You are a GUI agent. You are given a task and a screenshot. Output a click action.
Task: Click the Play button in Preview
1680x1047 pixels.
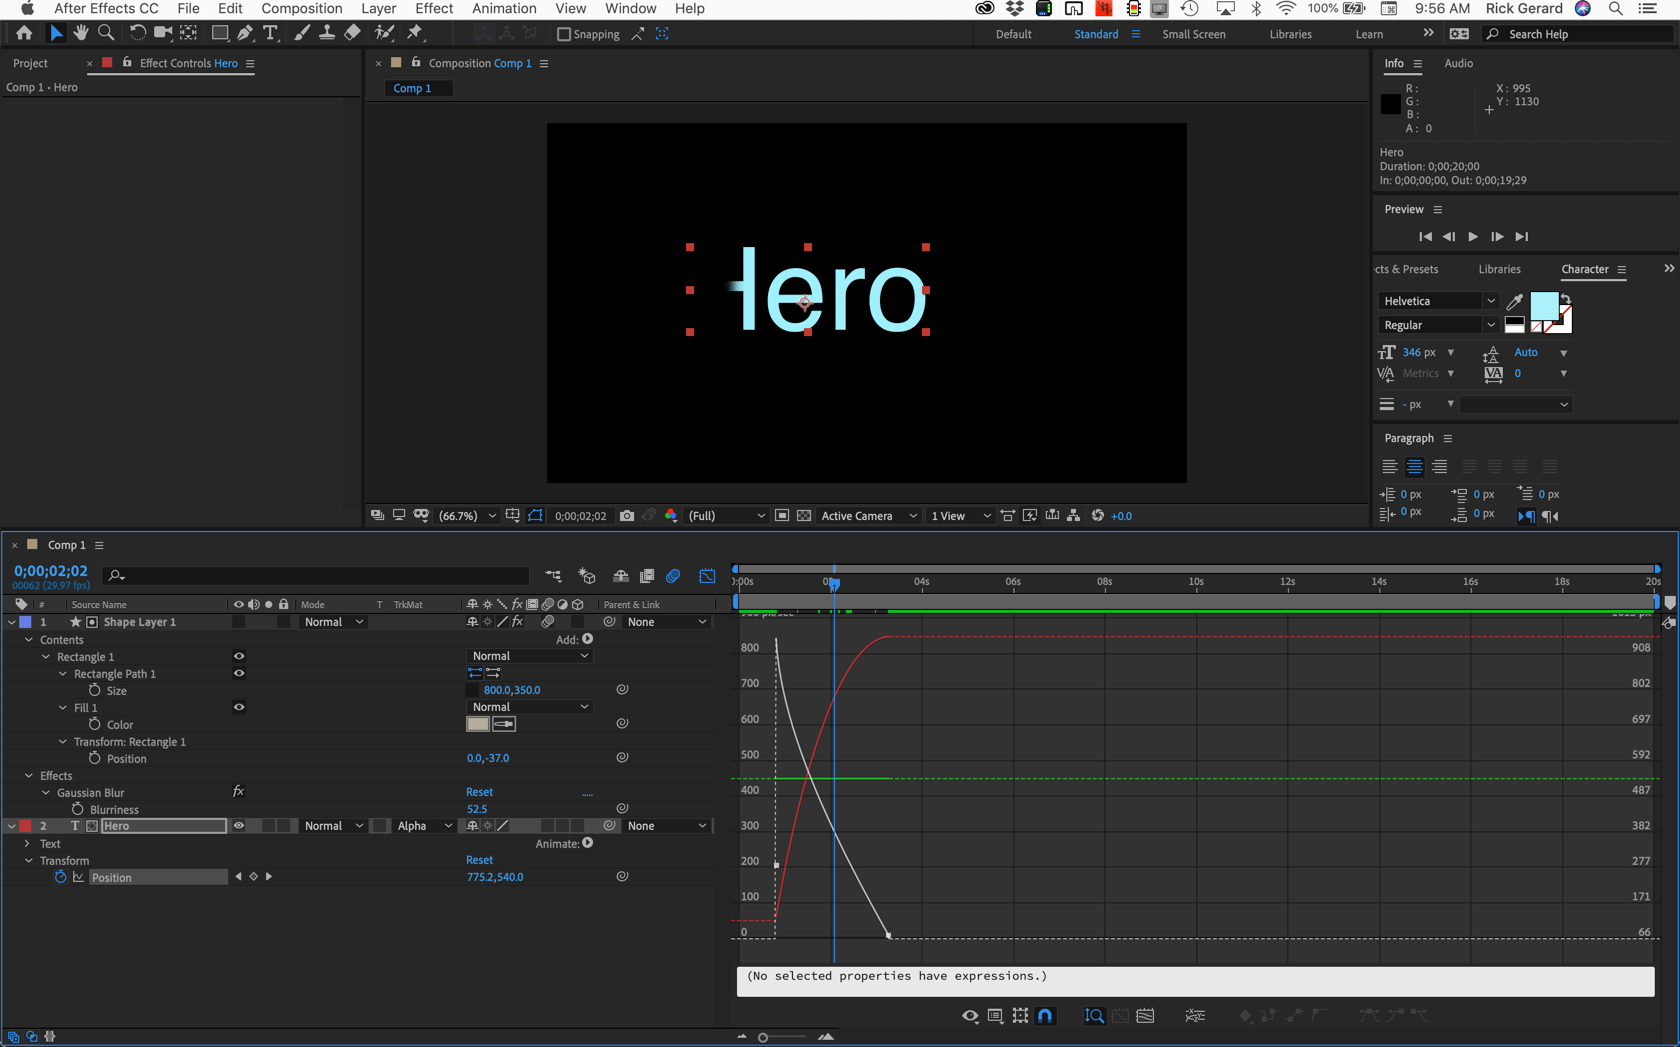(x=1473, y=237)
